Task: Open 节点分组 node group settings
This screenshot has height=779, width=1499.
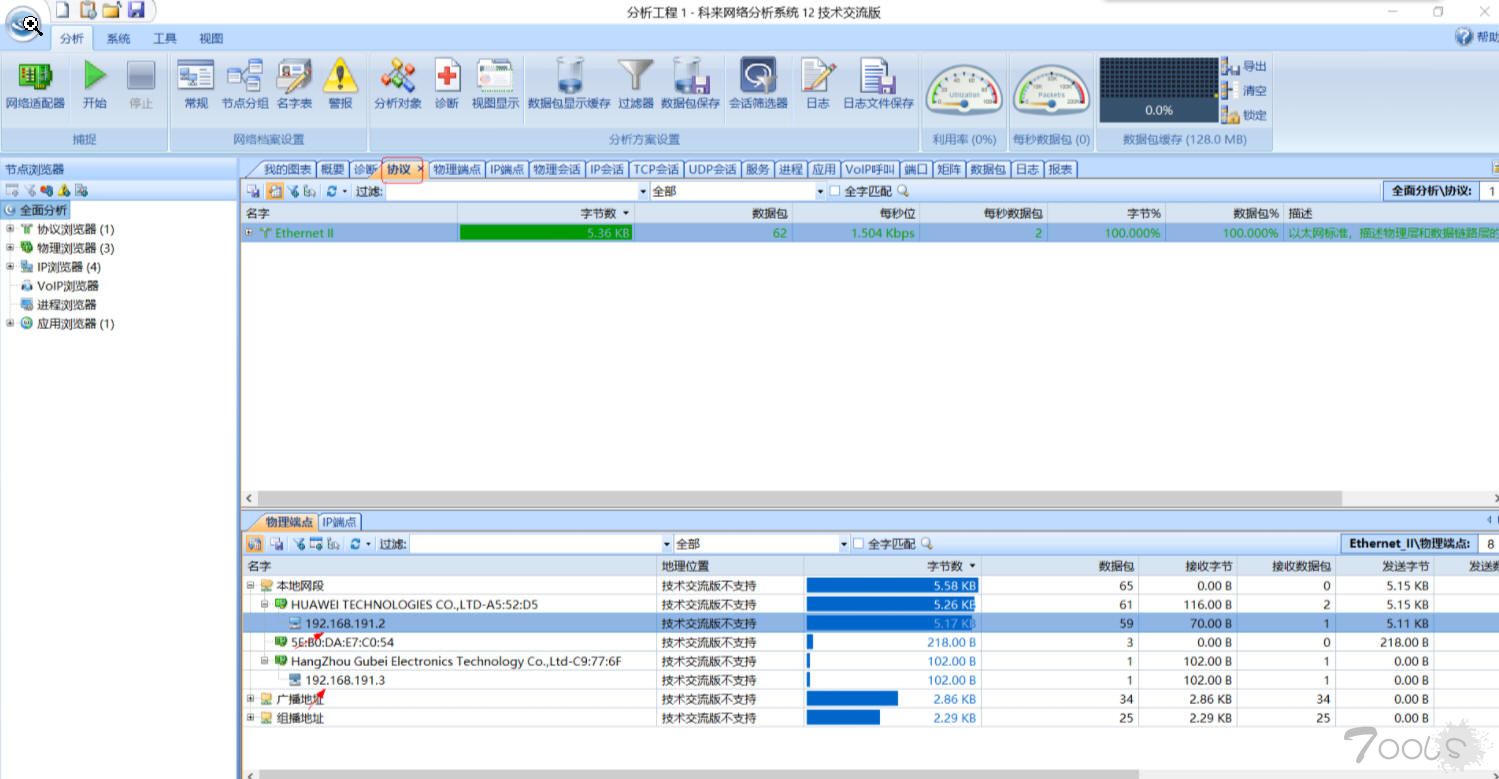Action: click(x=245, y=85)
